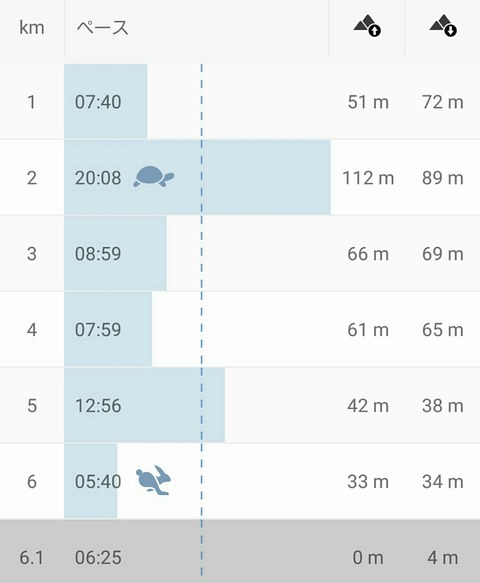The image size is (480, 583).
Task: Click the 07:59 pace value
Action: pos(98,330)
